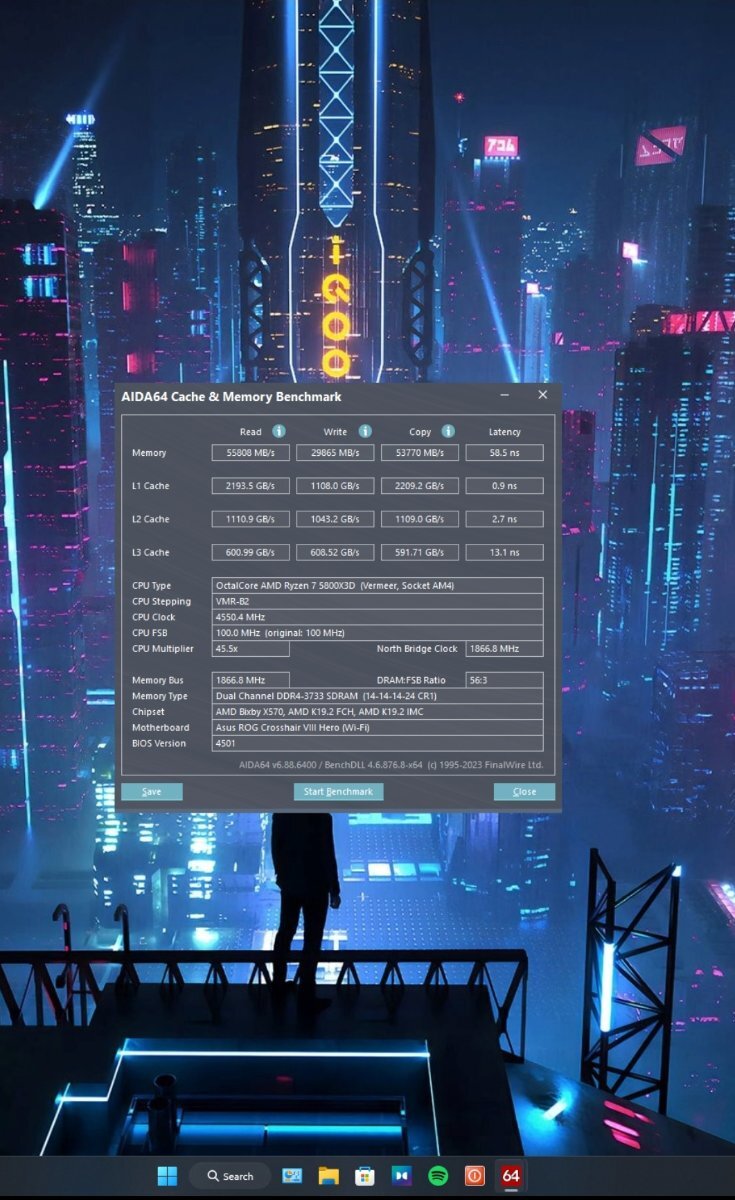Click the AIDA64 version copyright line
This screenshot has width=735, height=1200.
coord(391,765)
